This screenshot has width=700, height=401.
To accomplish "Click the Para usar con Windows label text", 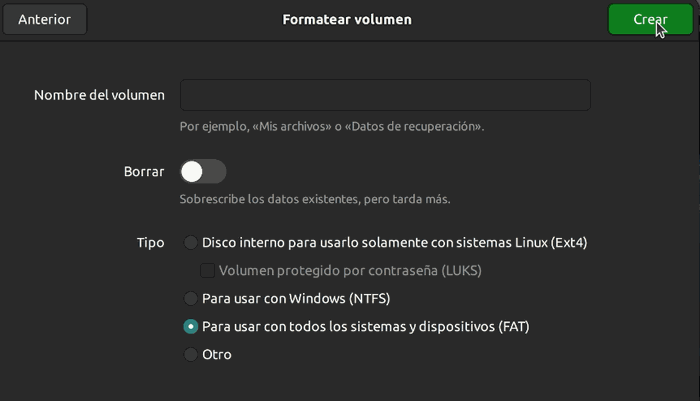I will click(296, 298).
